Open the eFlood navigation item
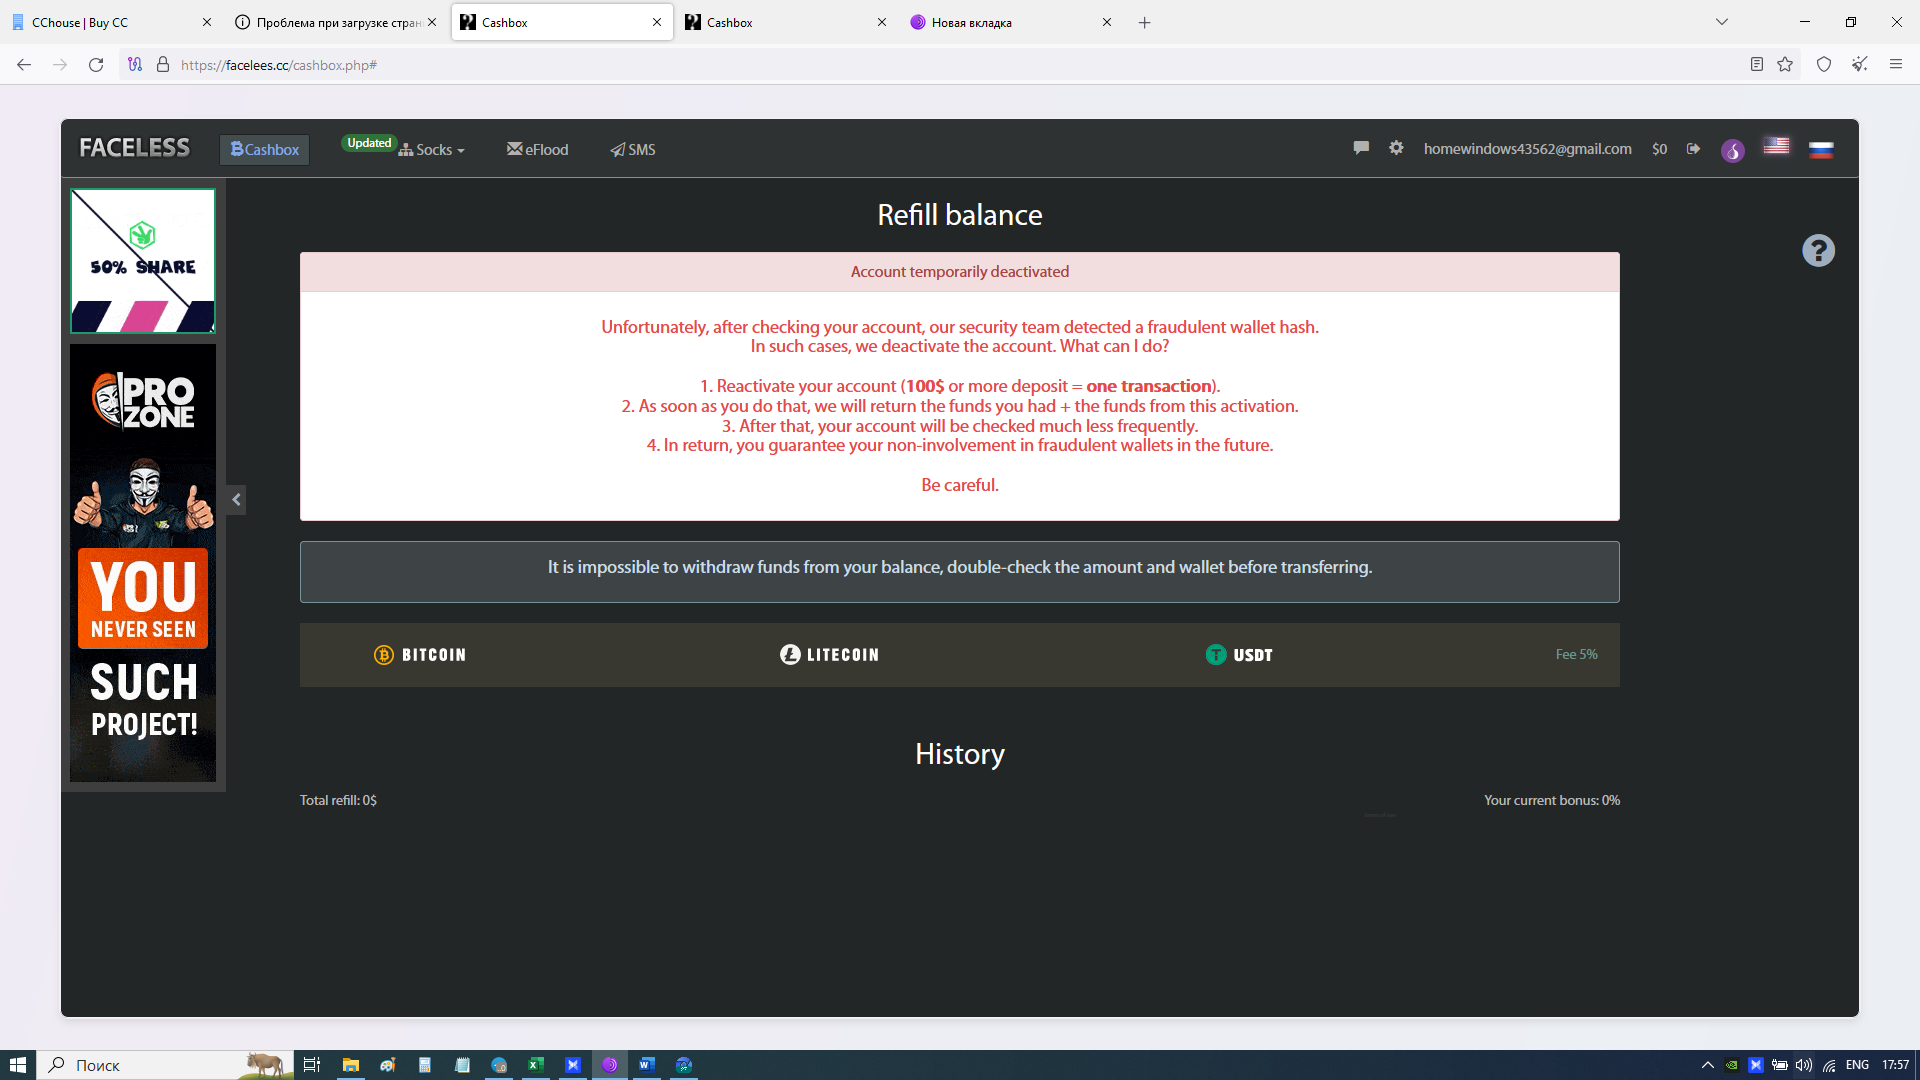1920x1080 pixels. pos(538,150)
